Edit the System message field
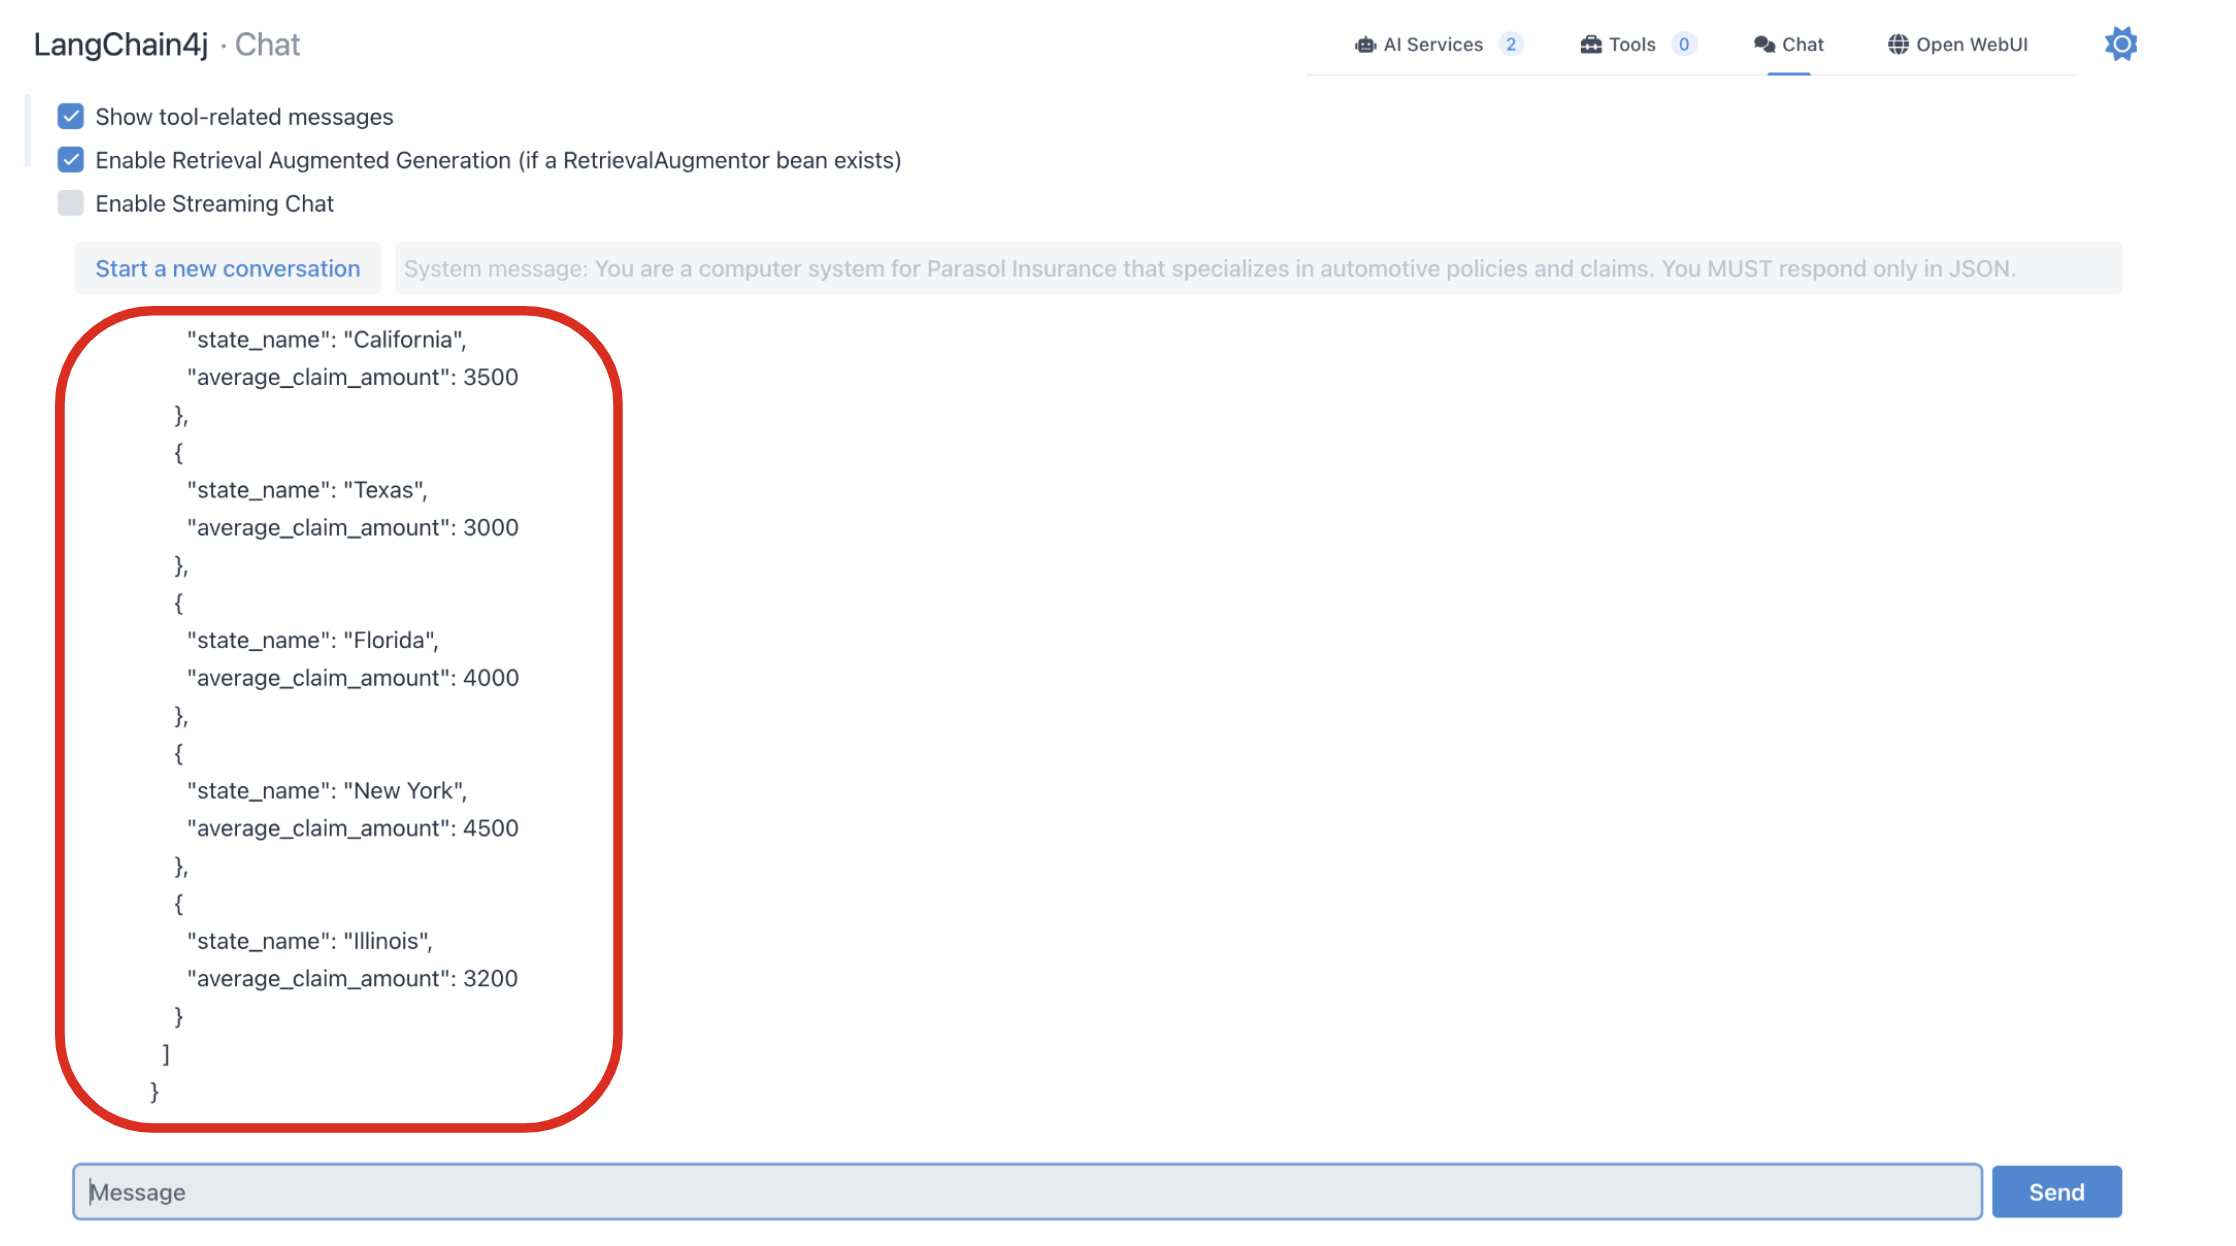This screenshot has height=1246, width=2236. (x=1258, y=268)
